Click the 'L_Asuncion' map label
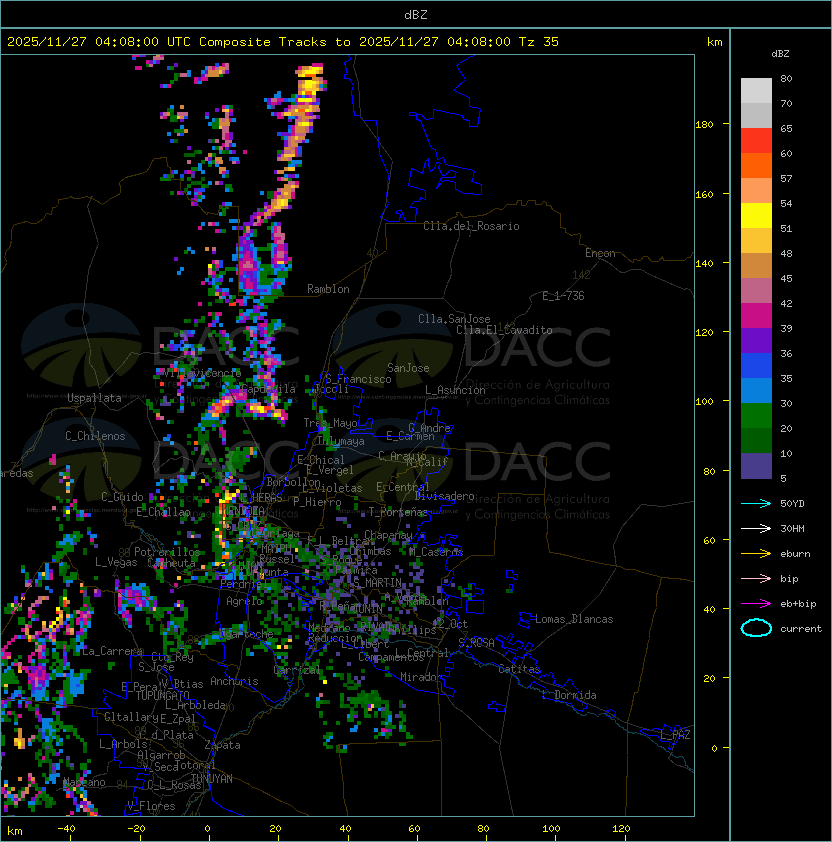This screenshot has width=832, height=842. click(x=455, y=390)
